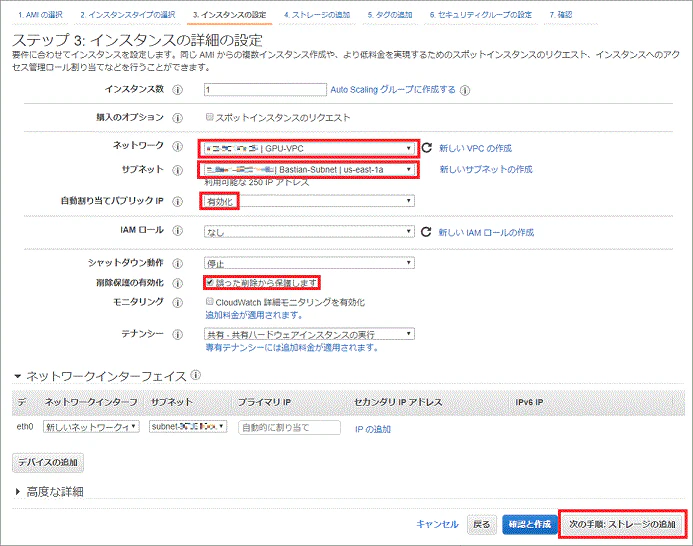Click キャンセル link at bottom
This screenshot has height=546, width=693.
[438, 524]
